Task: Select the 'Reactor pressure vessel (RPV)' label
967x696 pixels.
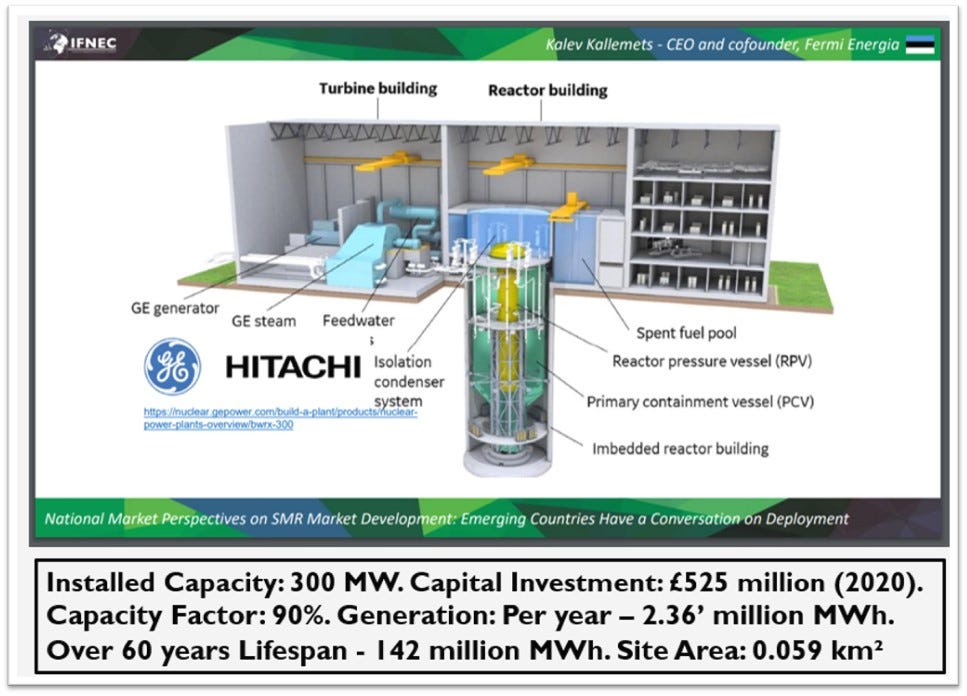Action: (712, 361)
